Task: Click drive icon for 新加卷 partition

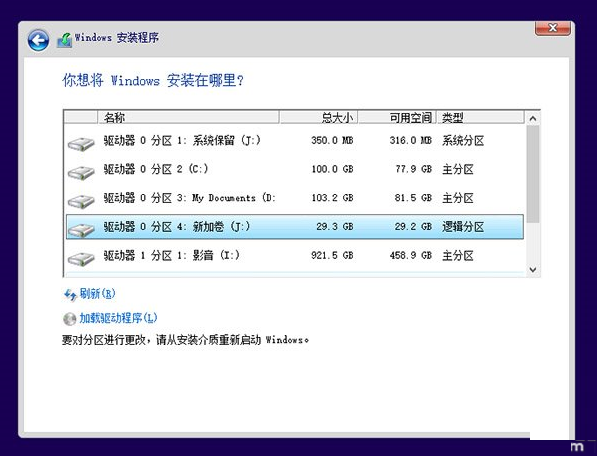Action: click(81, 230)
